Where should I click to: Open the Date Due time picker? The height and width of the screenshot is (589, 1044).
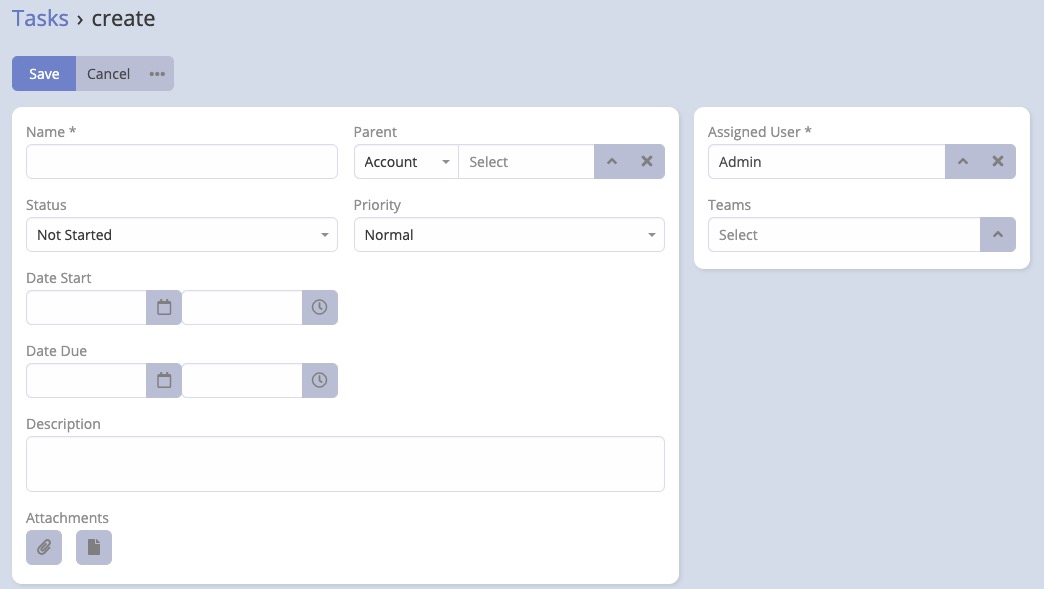click(x=319, y=380)
